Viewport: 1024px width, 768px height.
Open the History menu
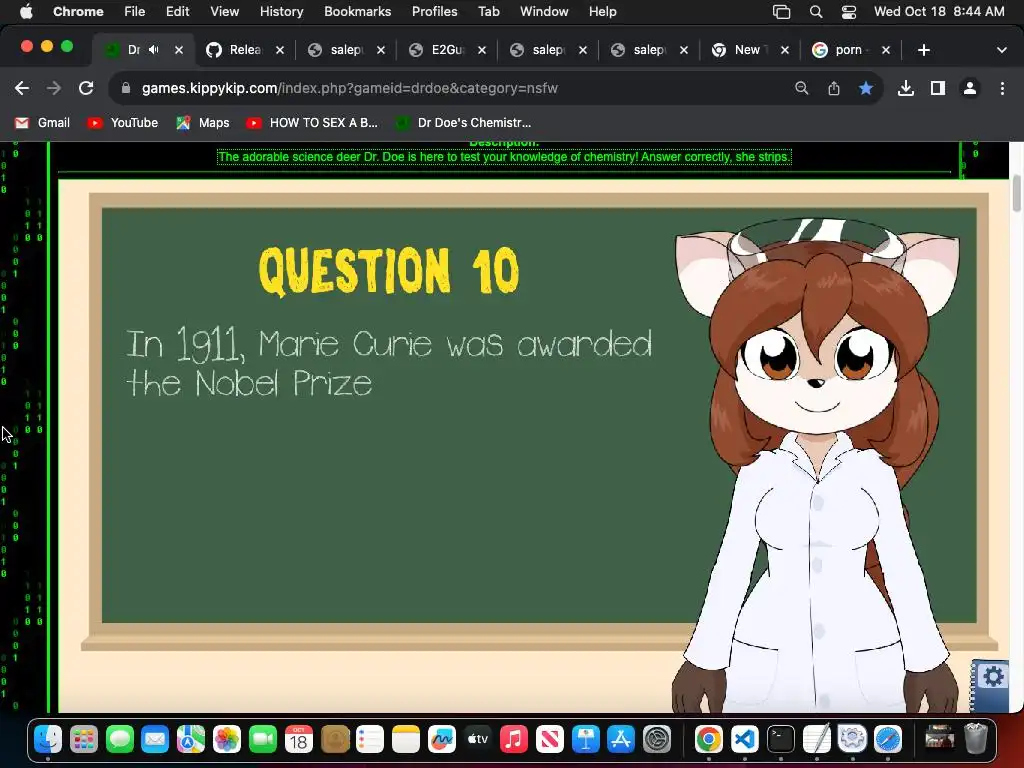[281, 12]
